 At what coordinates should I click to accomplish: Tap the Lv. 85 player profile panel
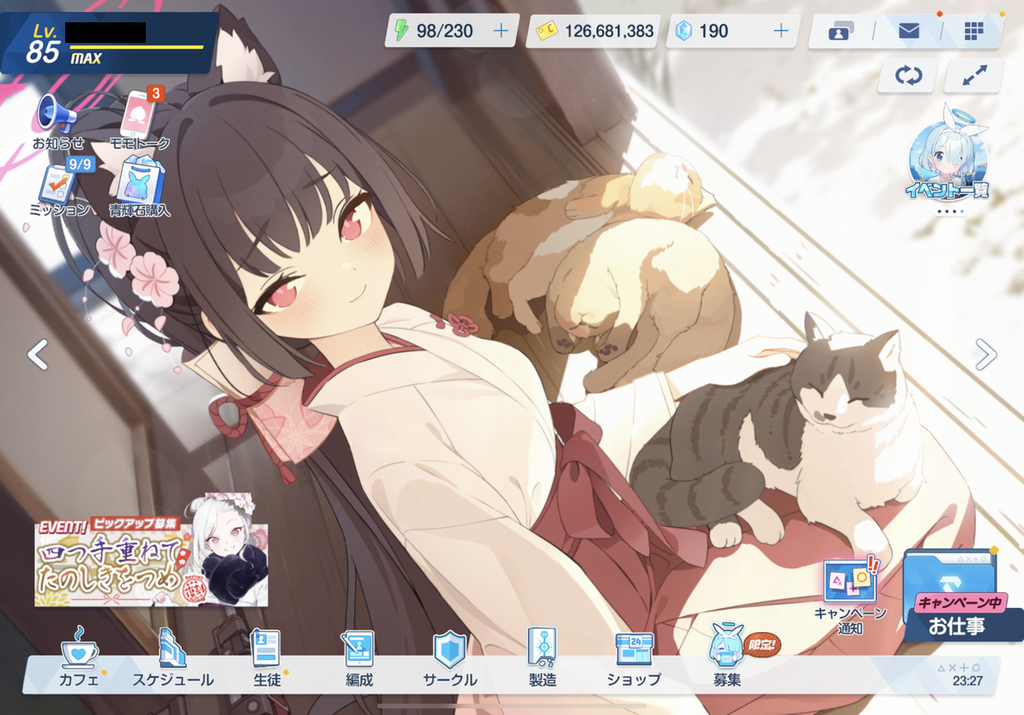[x=109, y=43]
